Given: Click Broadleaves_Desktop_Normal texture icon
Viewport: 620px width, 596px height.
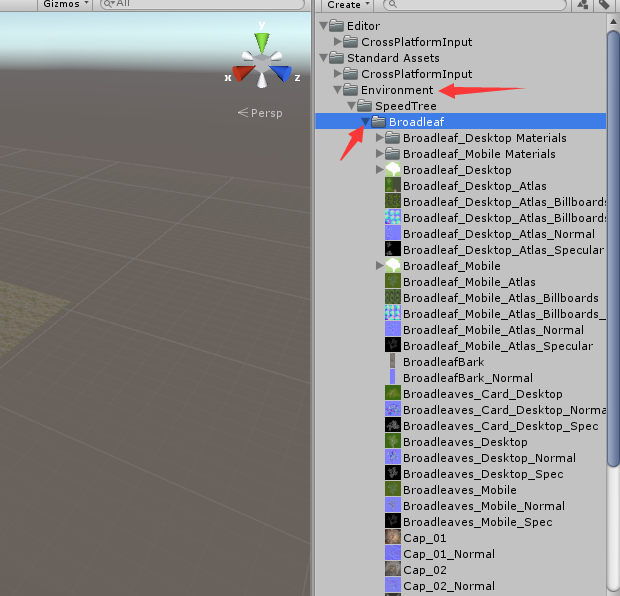Looking at the screenshot, I should [x=393, y=457].
